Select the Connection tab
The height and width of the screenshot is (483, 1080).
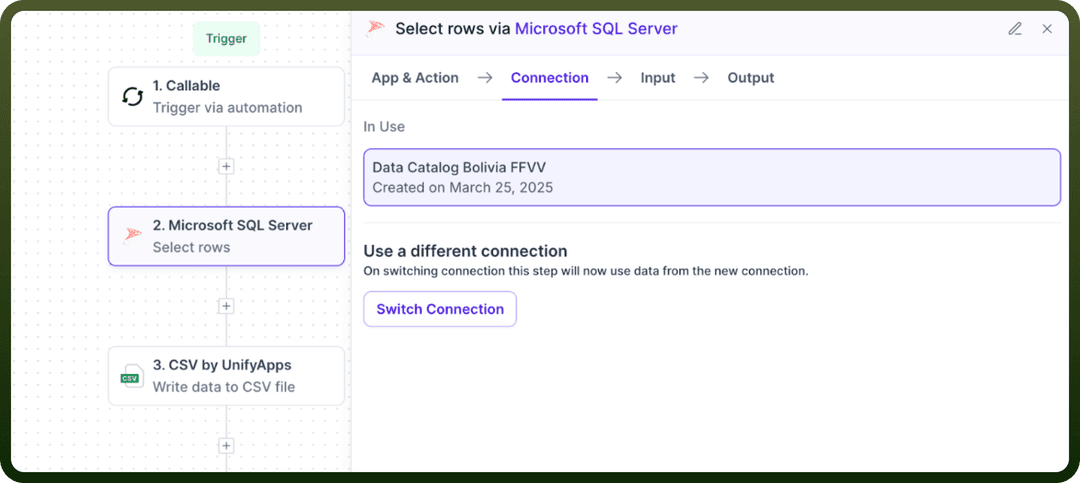pos(550,78)
